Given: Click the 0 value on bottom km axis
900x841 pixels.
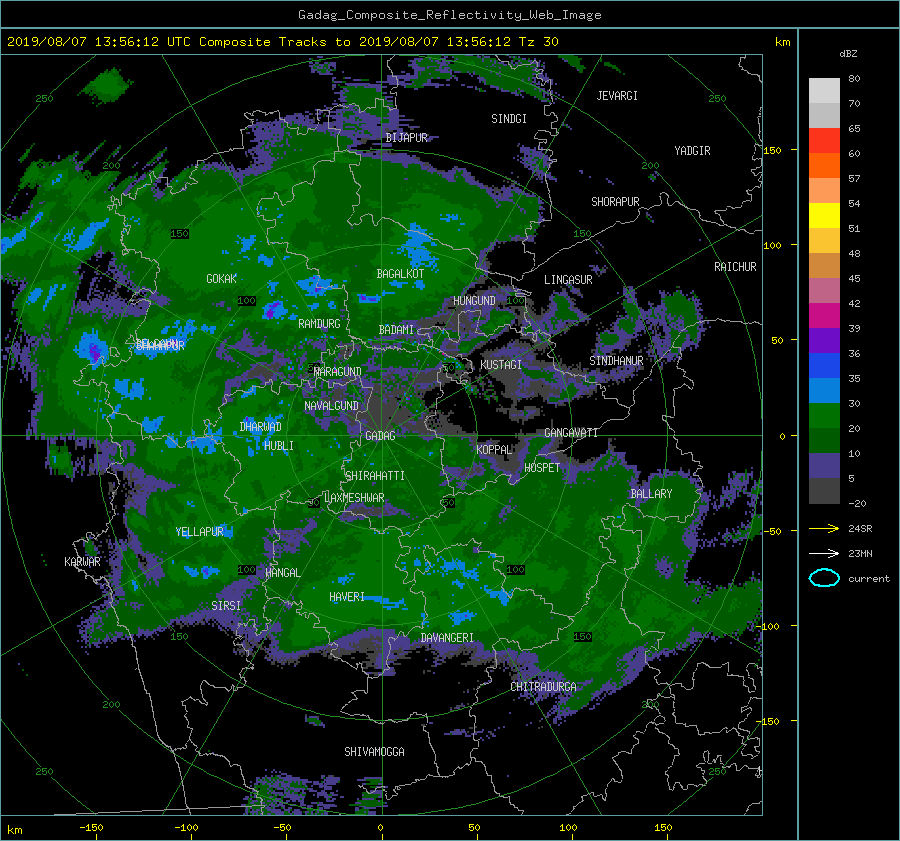Looking at the screenshot, I should pyautogui.click(x=380, y=828).
